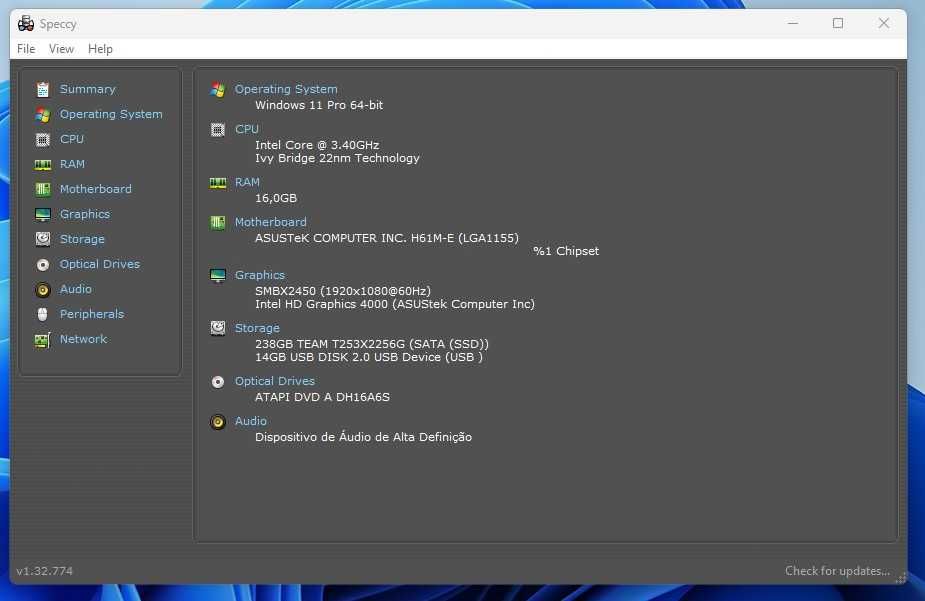Click the monitor icon beside Graphics heading
Screen dimensions: 925x601
(x=218, y=275)
